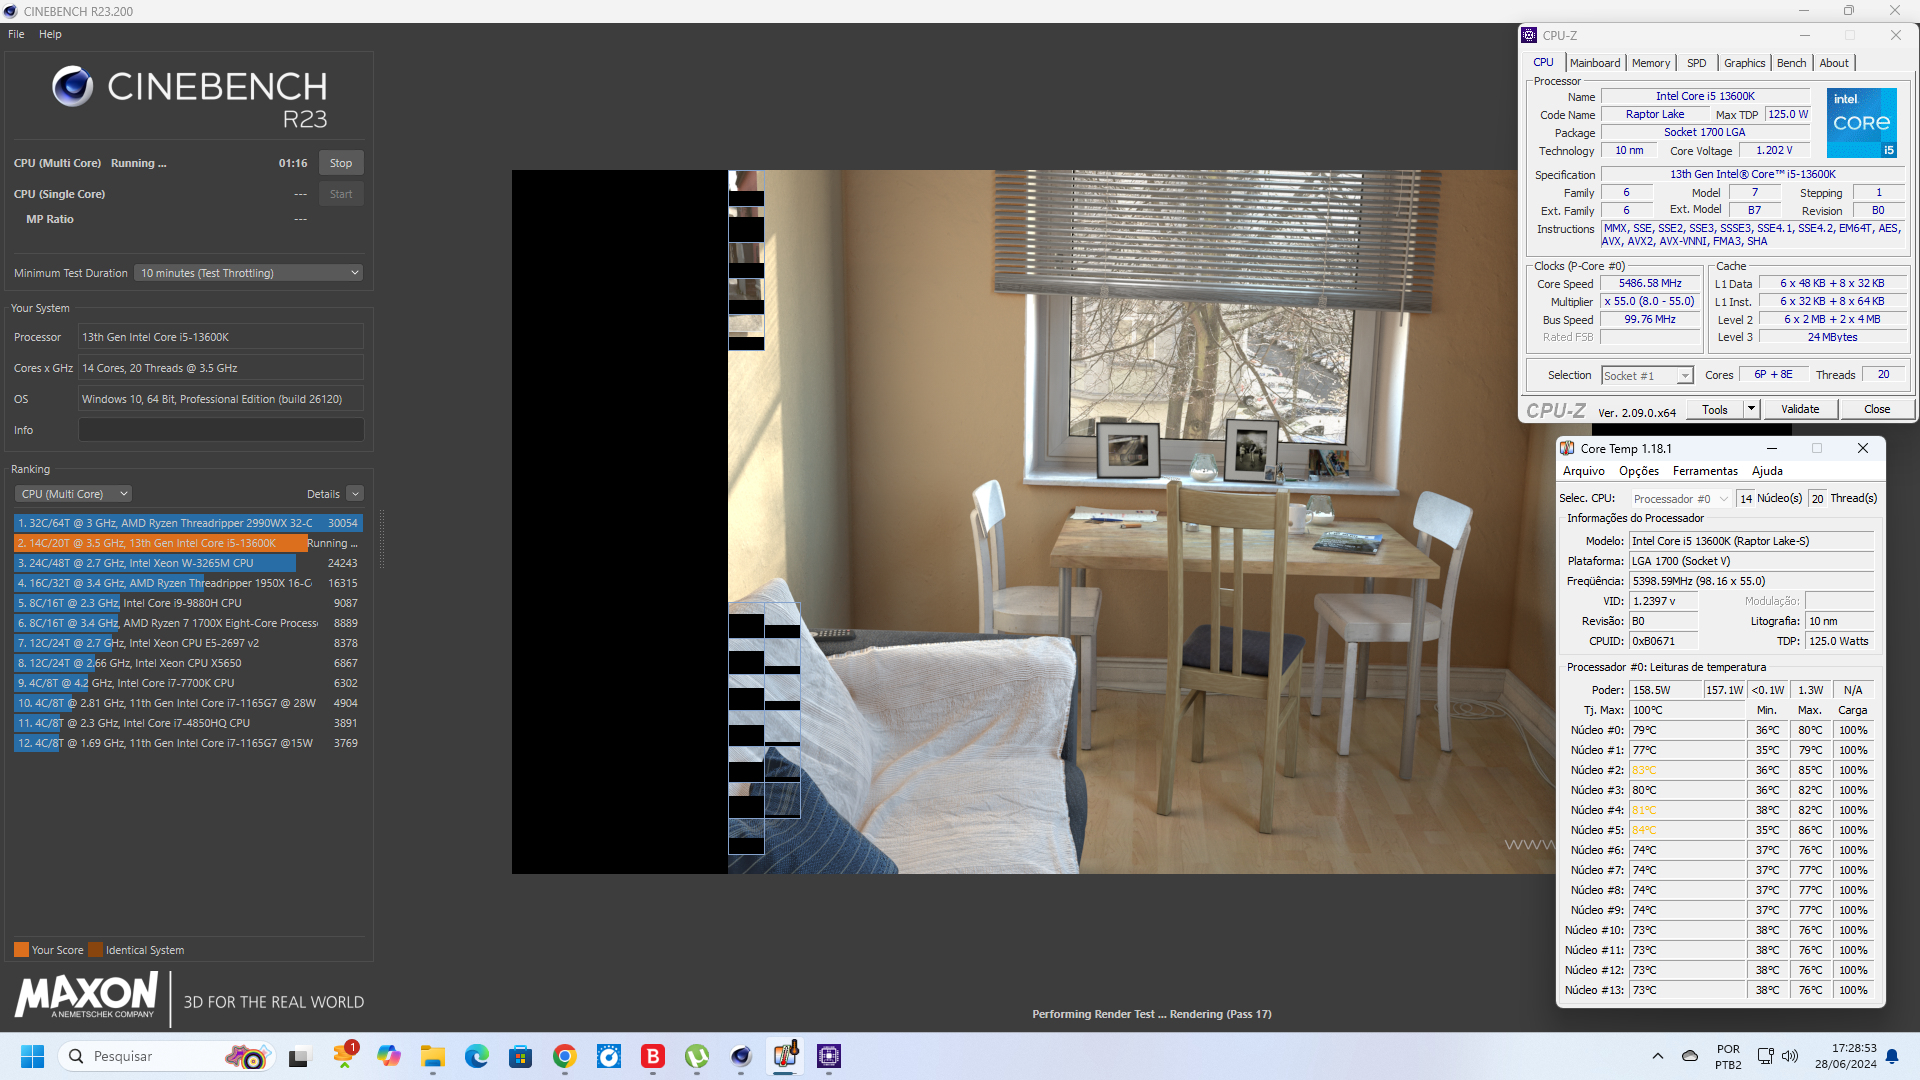The width and height of the screenshot is (1920, 1080).
Task: Select the Intel Xeon W-3265M ranking row
Action: 188,563
